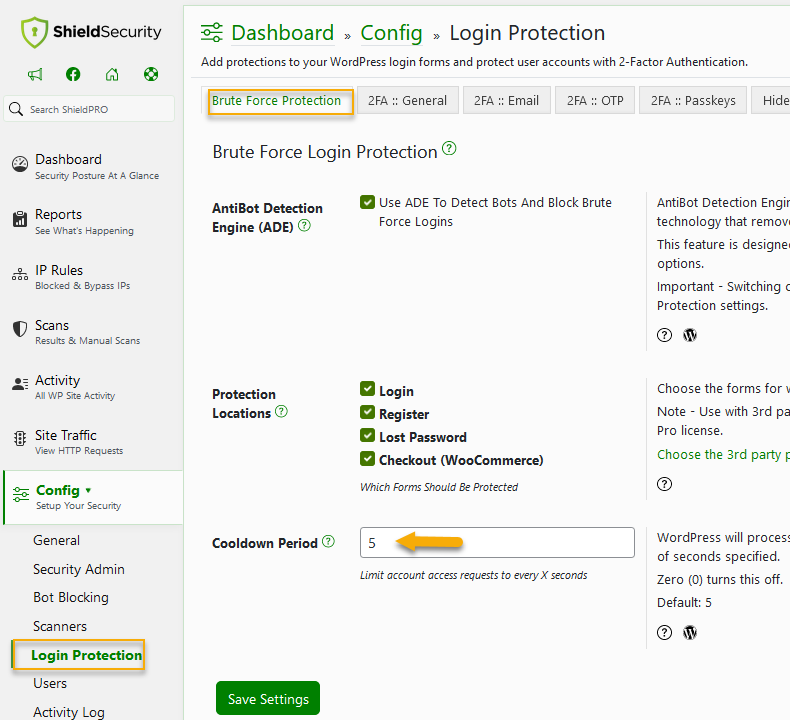Open the Facebook icon in sidebar
Screen dimensions: 790x720
coord(73,75)
